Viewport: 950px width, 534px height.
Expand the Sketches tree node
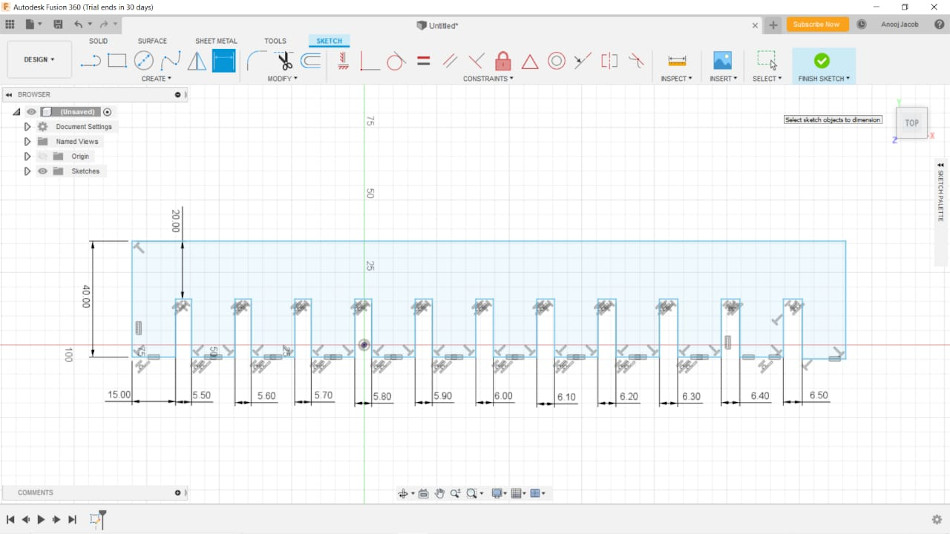coord(27,171)
